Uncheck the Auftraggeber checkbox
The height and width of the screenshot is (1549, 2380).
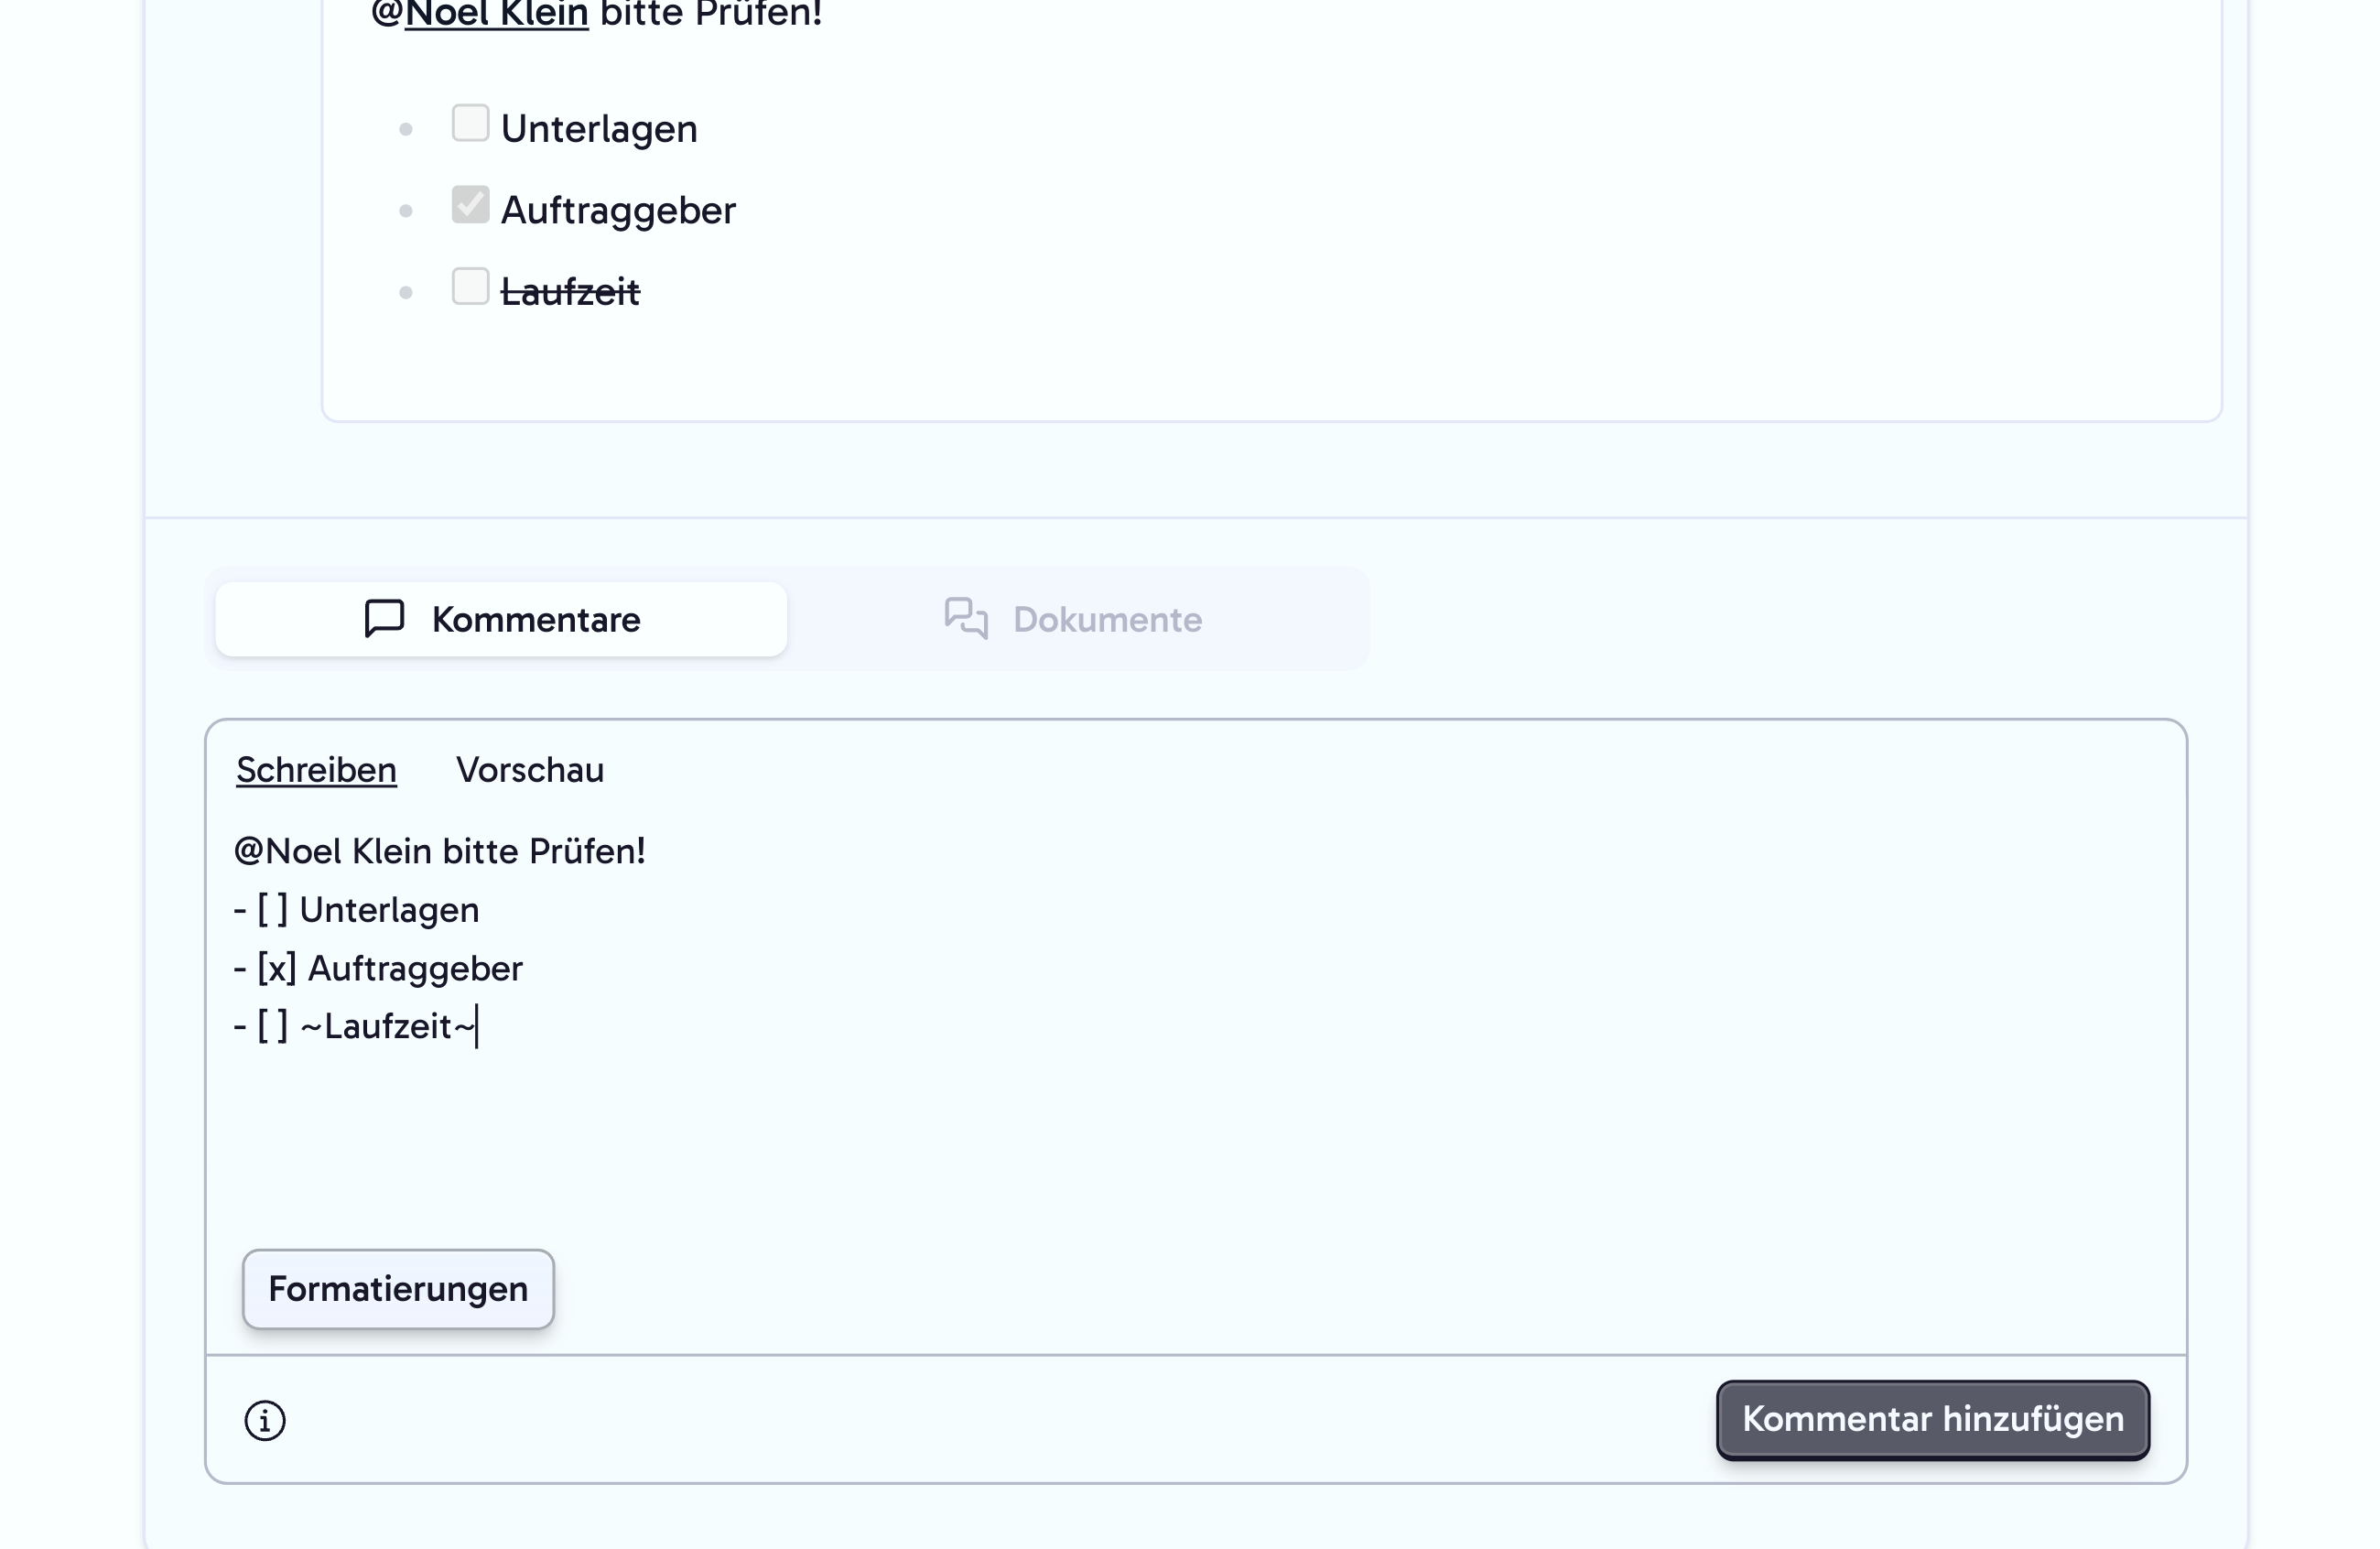pyautogui.click(x=470, y=205)
